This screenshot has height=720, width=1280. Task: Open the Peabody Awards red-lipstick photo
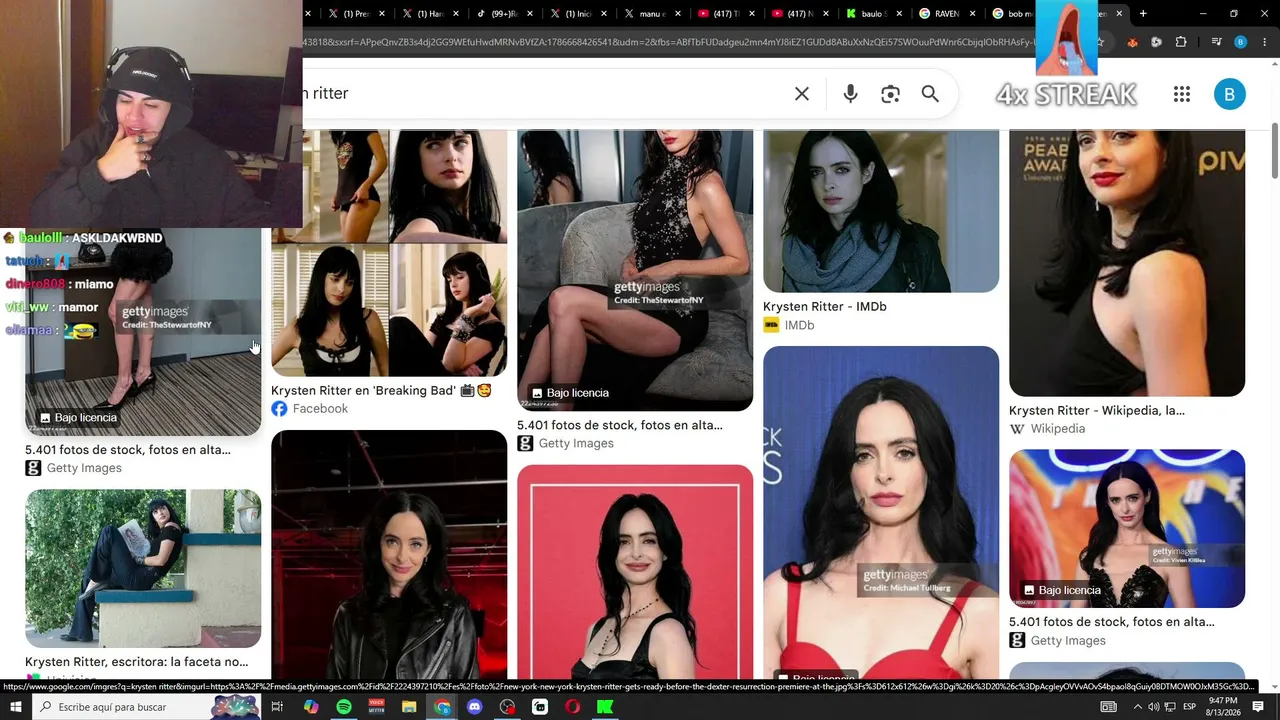(x=1127, y=263)
